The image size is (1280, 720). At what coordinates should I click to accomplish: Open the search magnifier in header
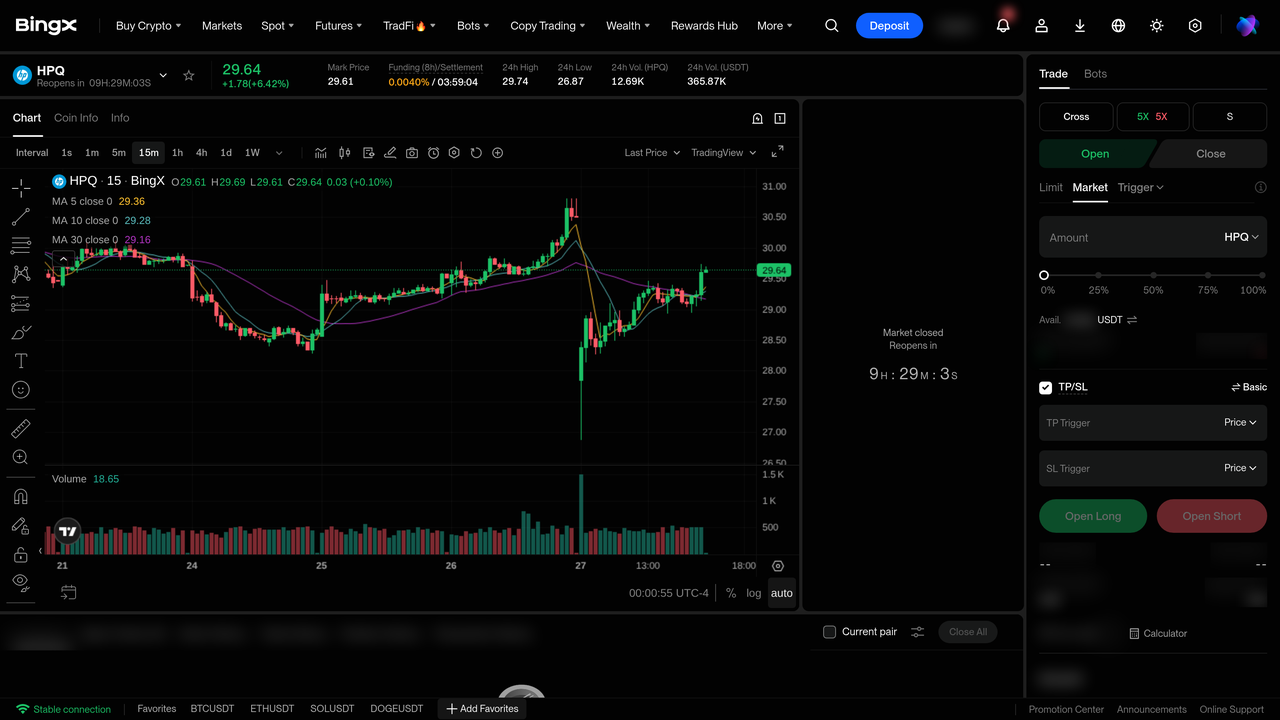(x=832, y=26)
